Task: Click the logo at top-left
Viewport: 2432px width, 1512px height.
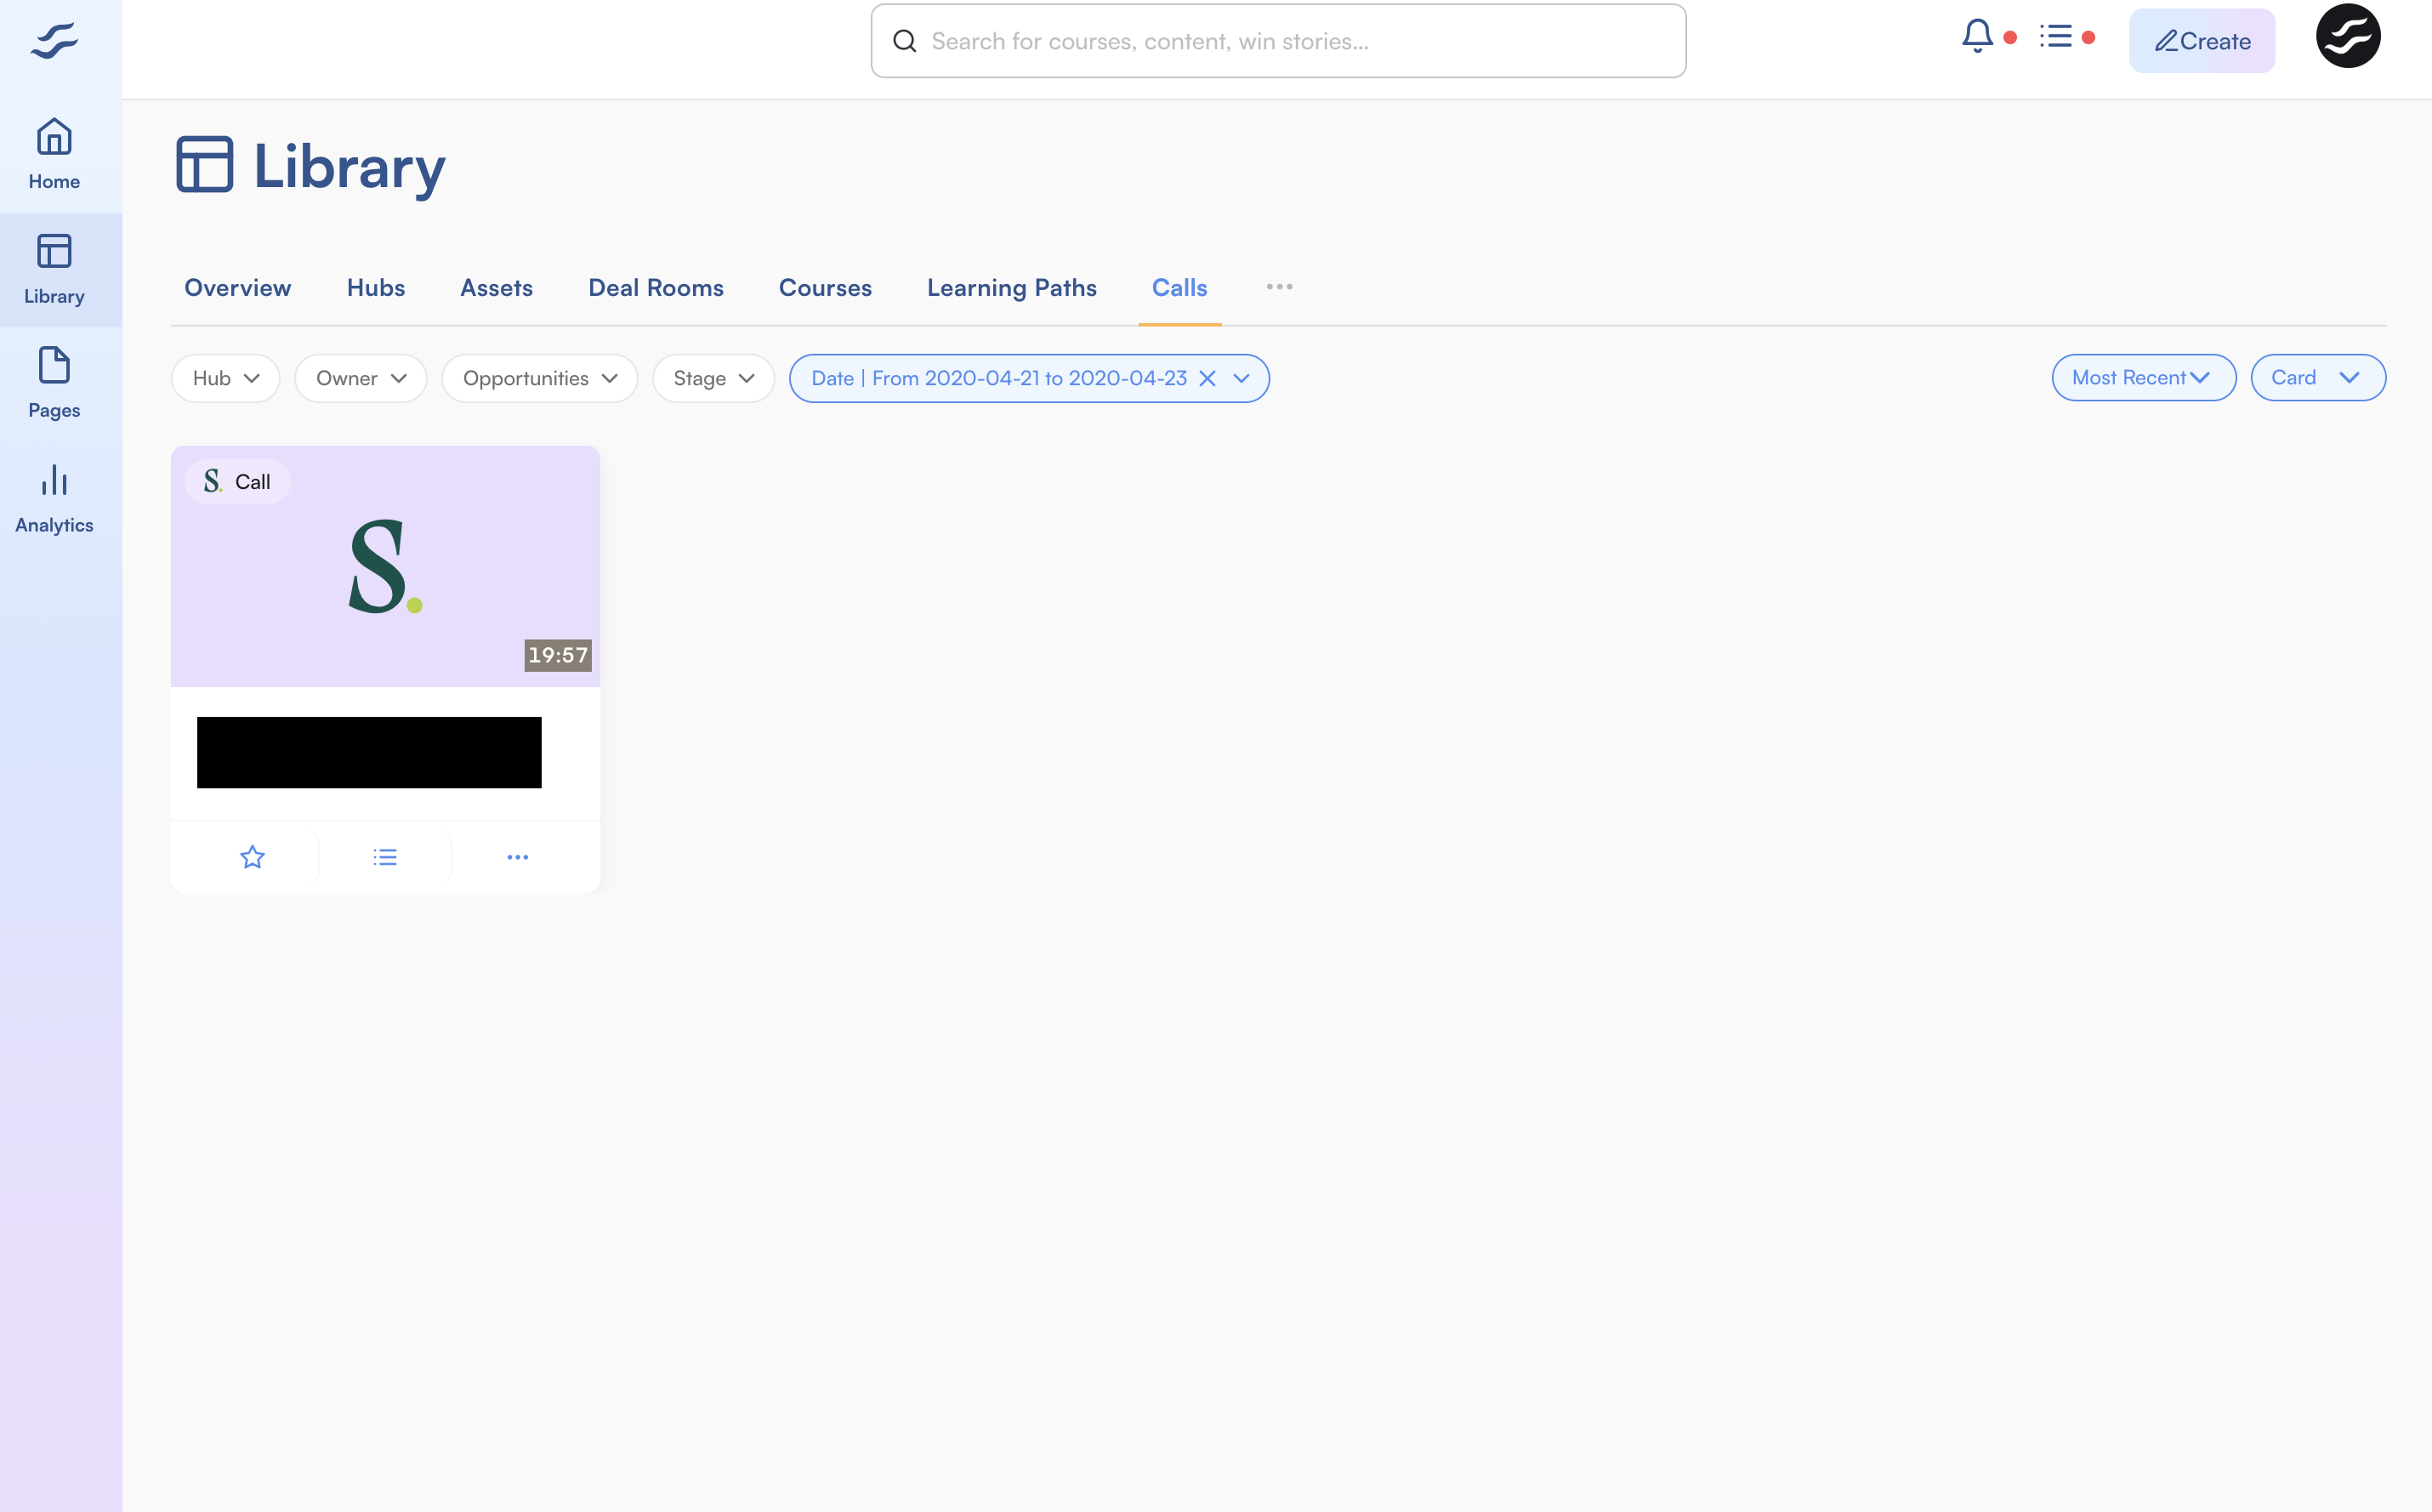Action: pyautogui.click(x=54, y=41)
